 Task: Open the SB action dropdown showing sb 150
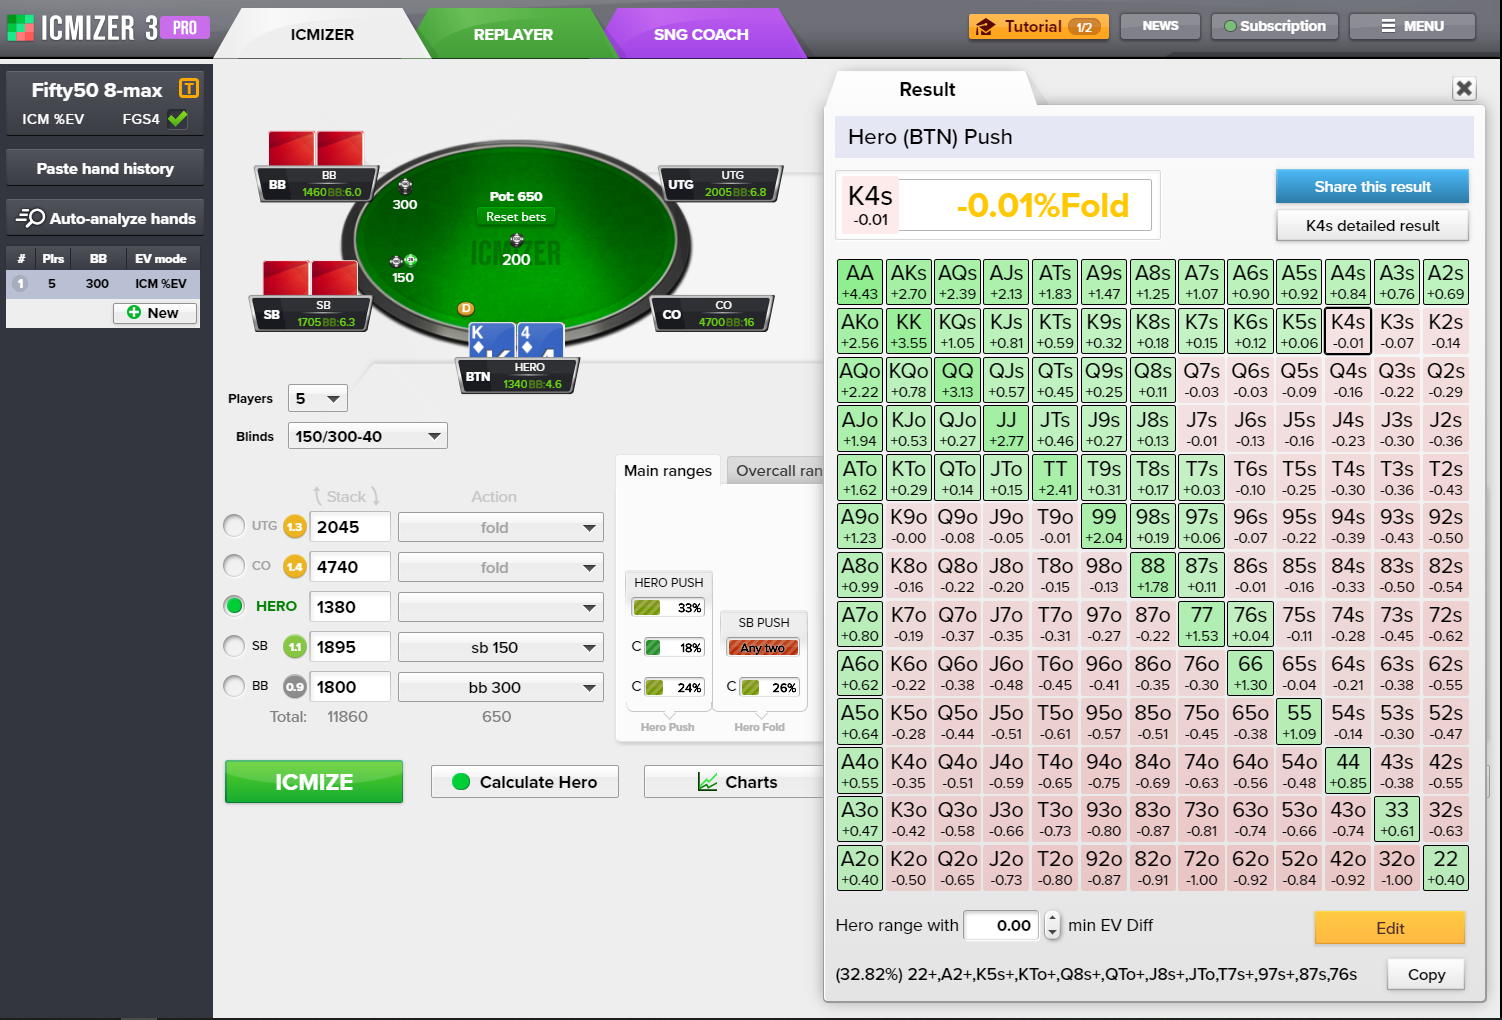click(501, 647)
